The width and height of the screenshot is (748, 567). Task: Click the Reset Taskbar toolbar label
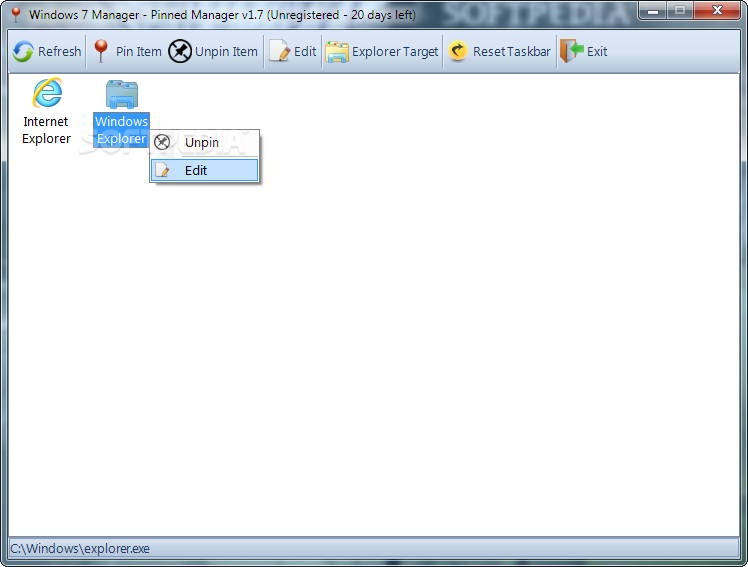pos(512,52)
